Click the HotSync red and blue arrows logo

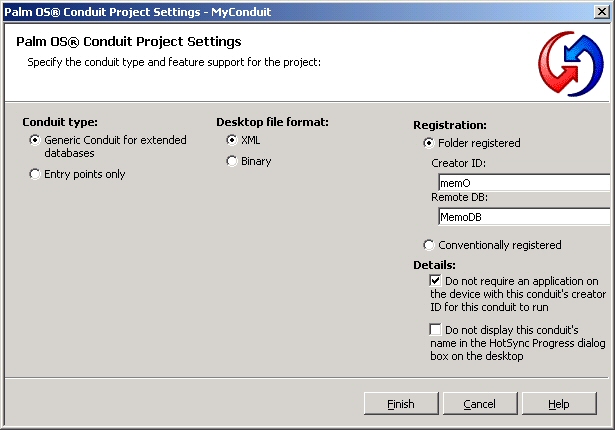coord(571,64)
